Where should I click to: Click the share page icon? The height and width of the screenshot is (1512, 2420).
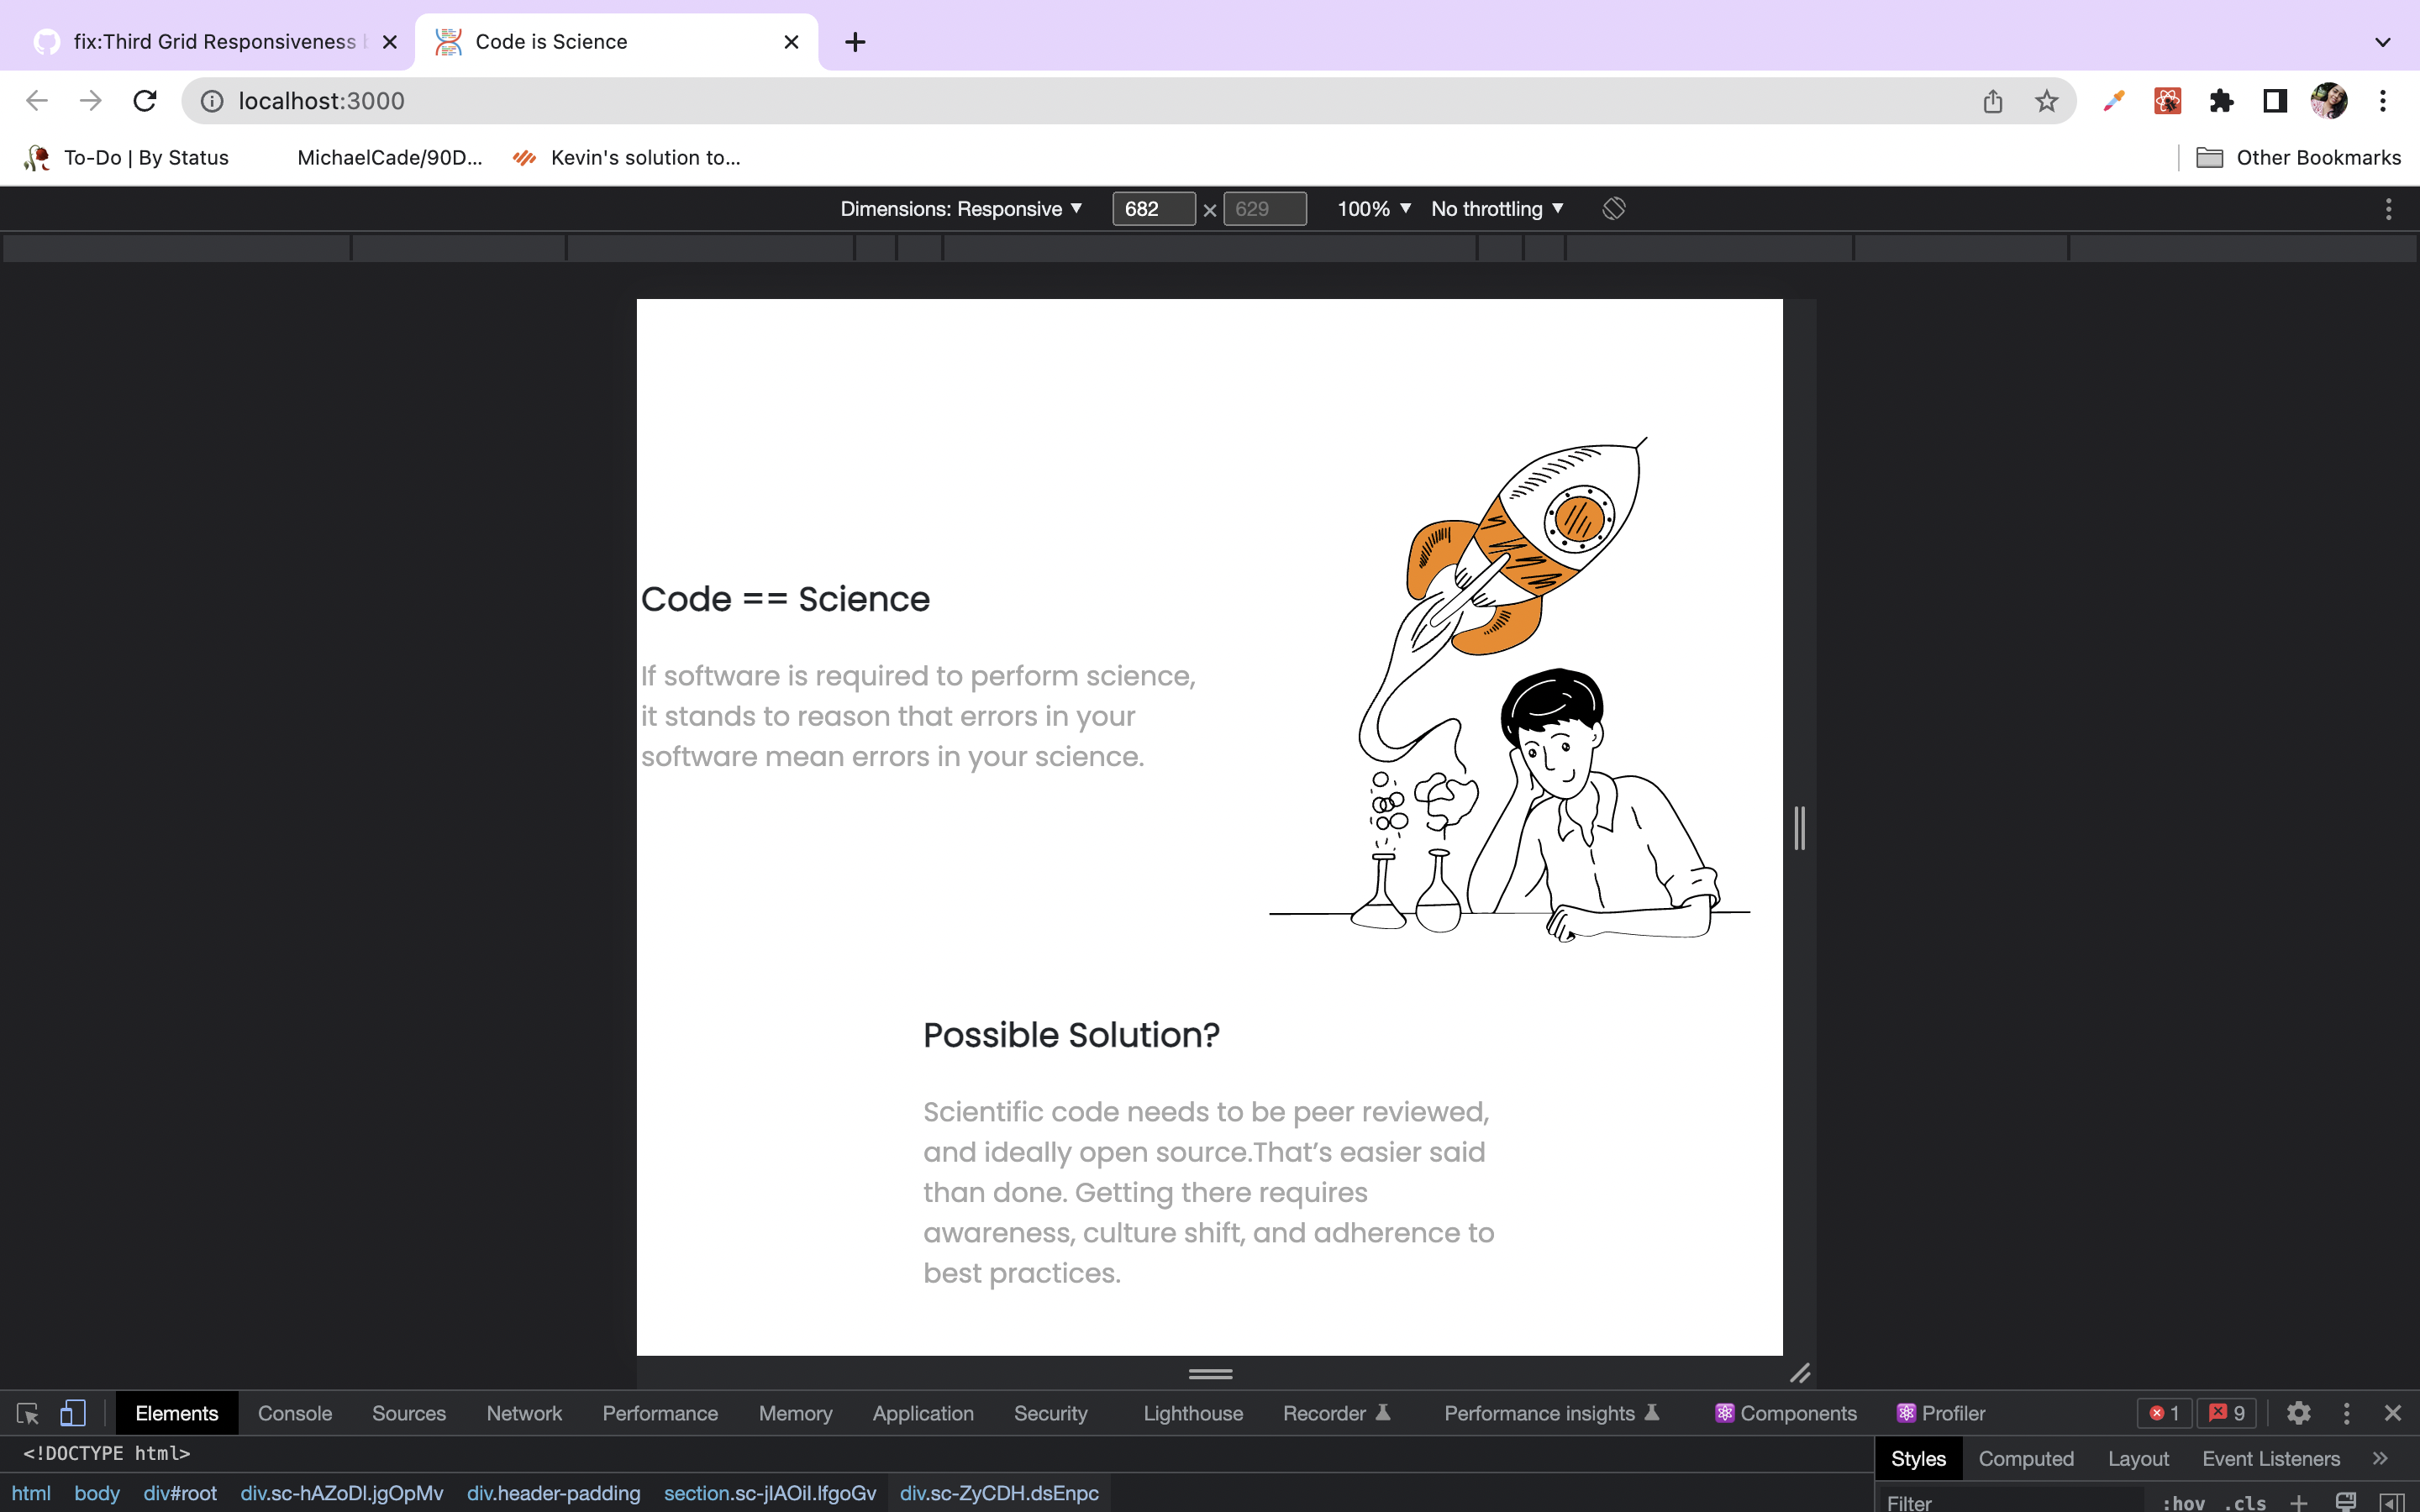[x=1992, y=101]
